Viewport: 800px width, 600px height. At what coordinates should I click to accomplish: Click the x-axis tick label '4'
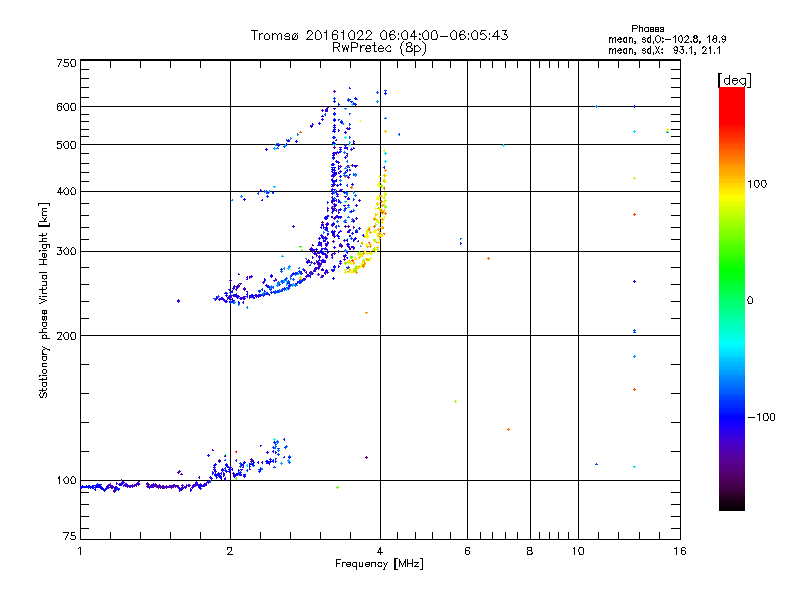click(x=380, y=551)
